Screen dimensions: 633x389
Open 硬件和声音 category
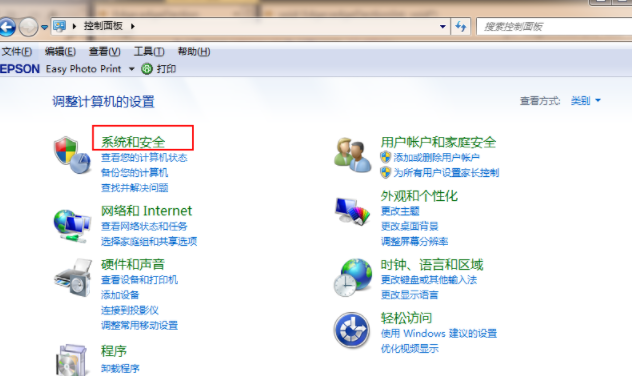(x=132, y=264)
